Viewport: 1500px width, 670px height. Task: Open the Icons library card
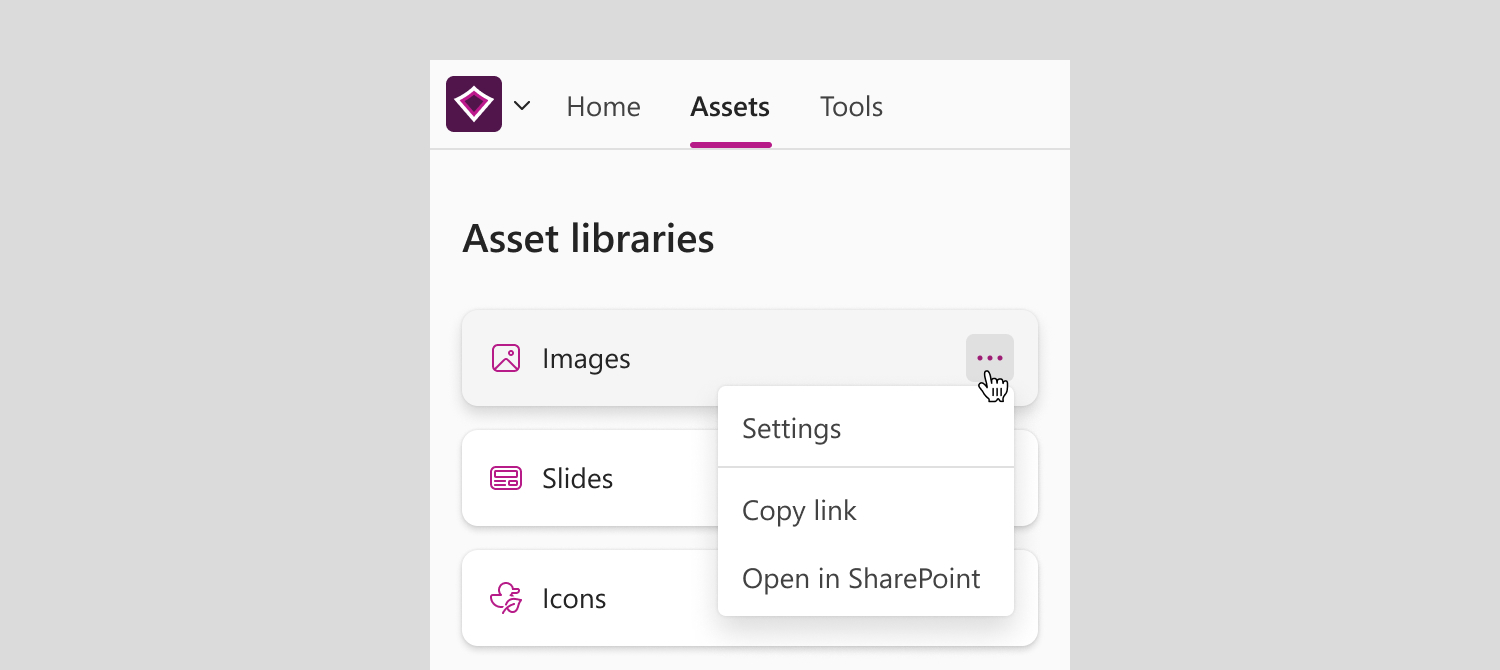[x=590, y=598]
